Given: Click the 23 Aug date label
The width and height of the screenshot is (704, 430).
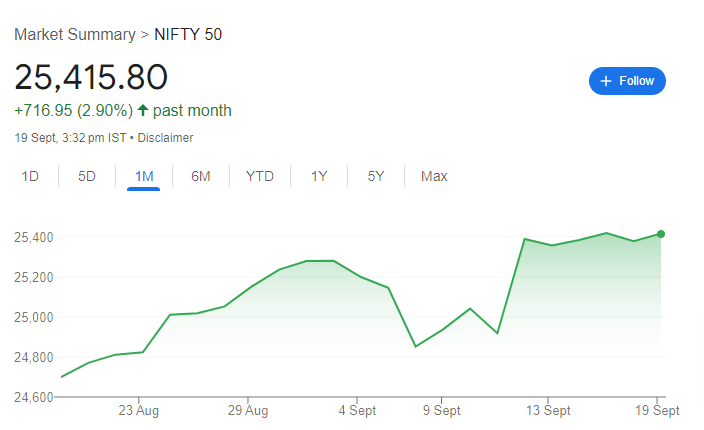Looking at the screenshot, I should [139, 410].
